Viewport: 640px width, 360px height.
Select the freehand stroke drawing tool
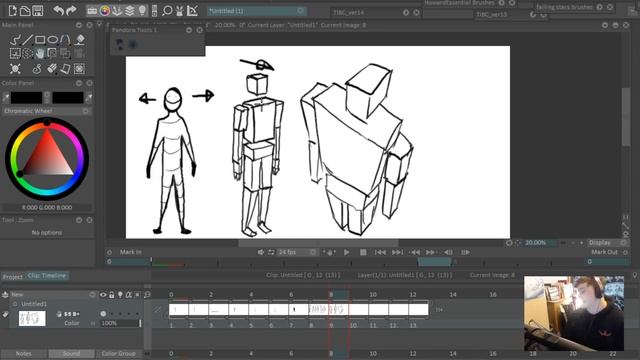coord(15,40)
